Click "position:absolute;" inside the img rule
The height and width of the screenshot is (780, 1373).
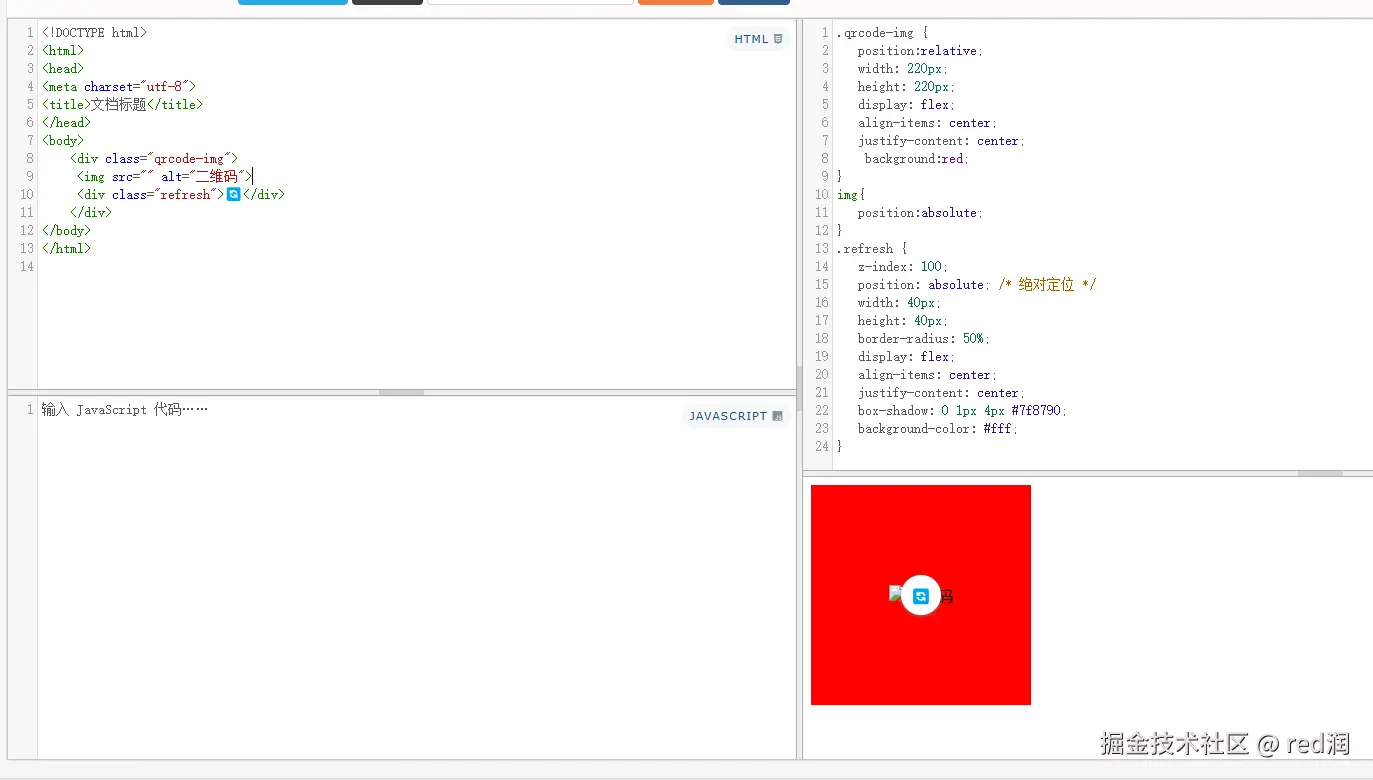920,212
